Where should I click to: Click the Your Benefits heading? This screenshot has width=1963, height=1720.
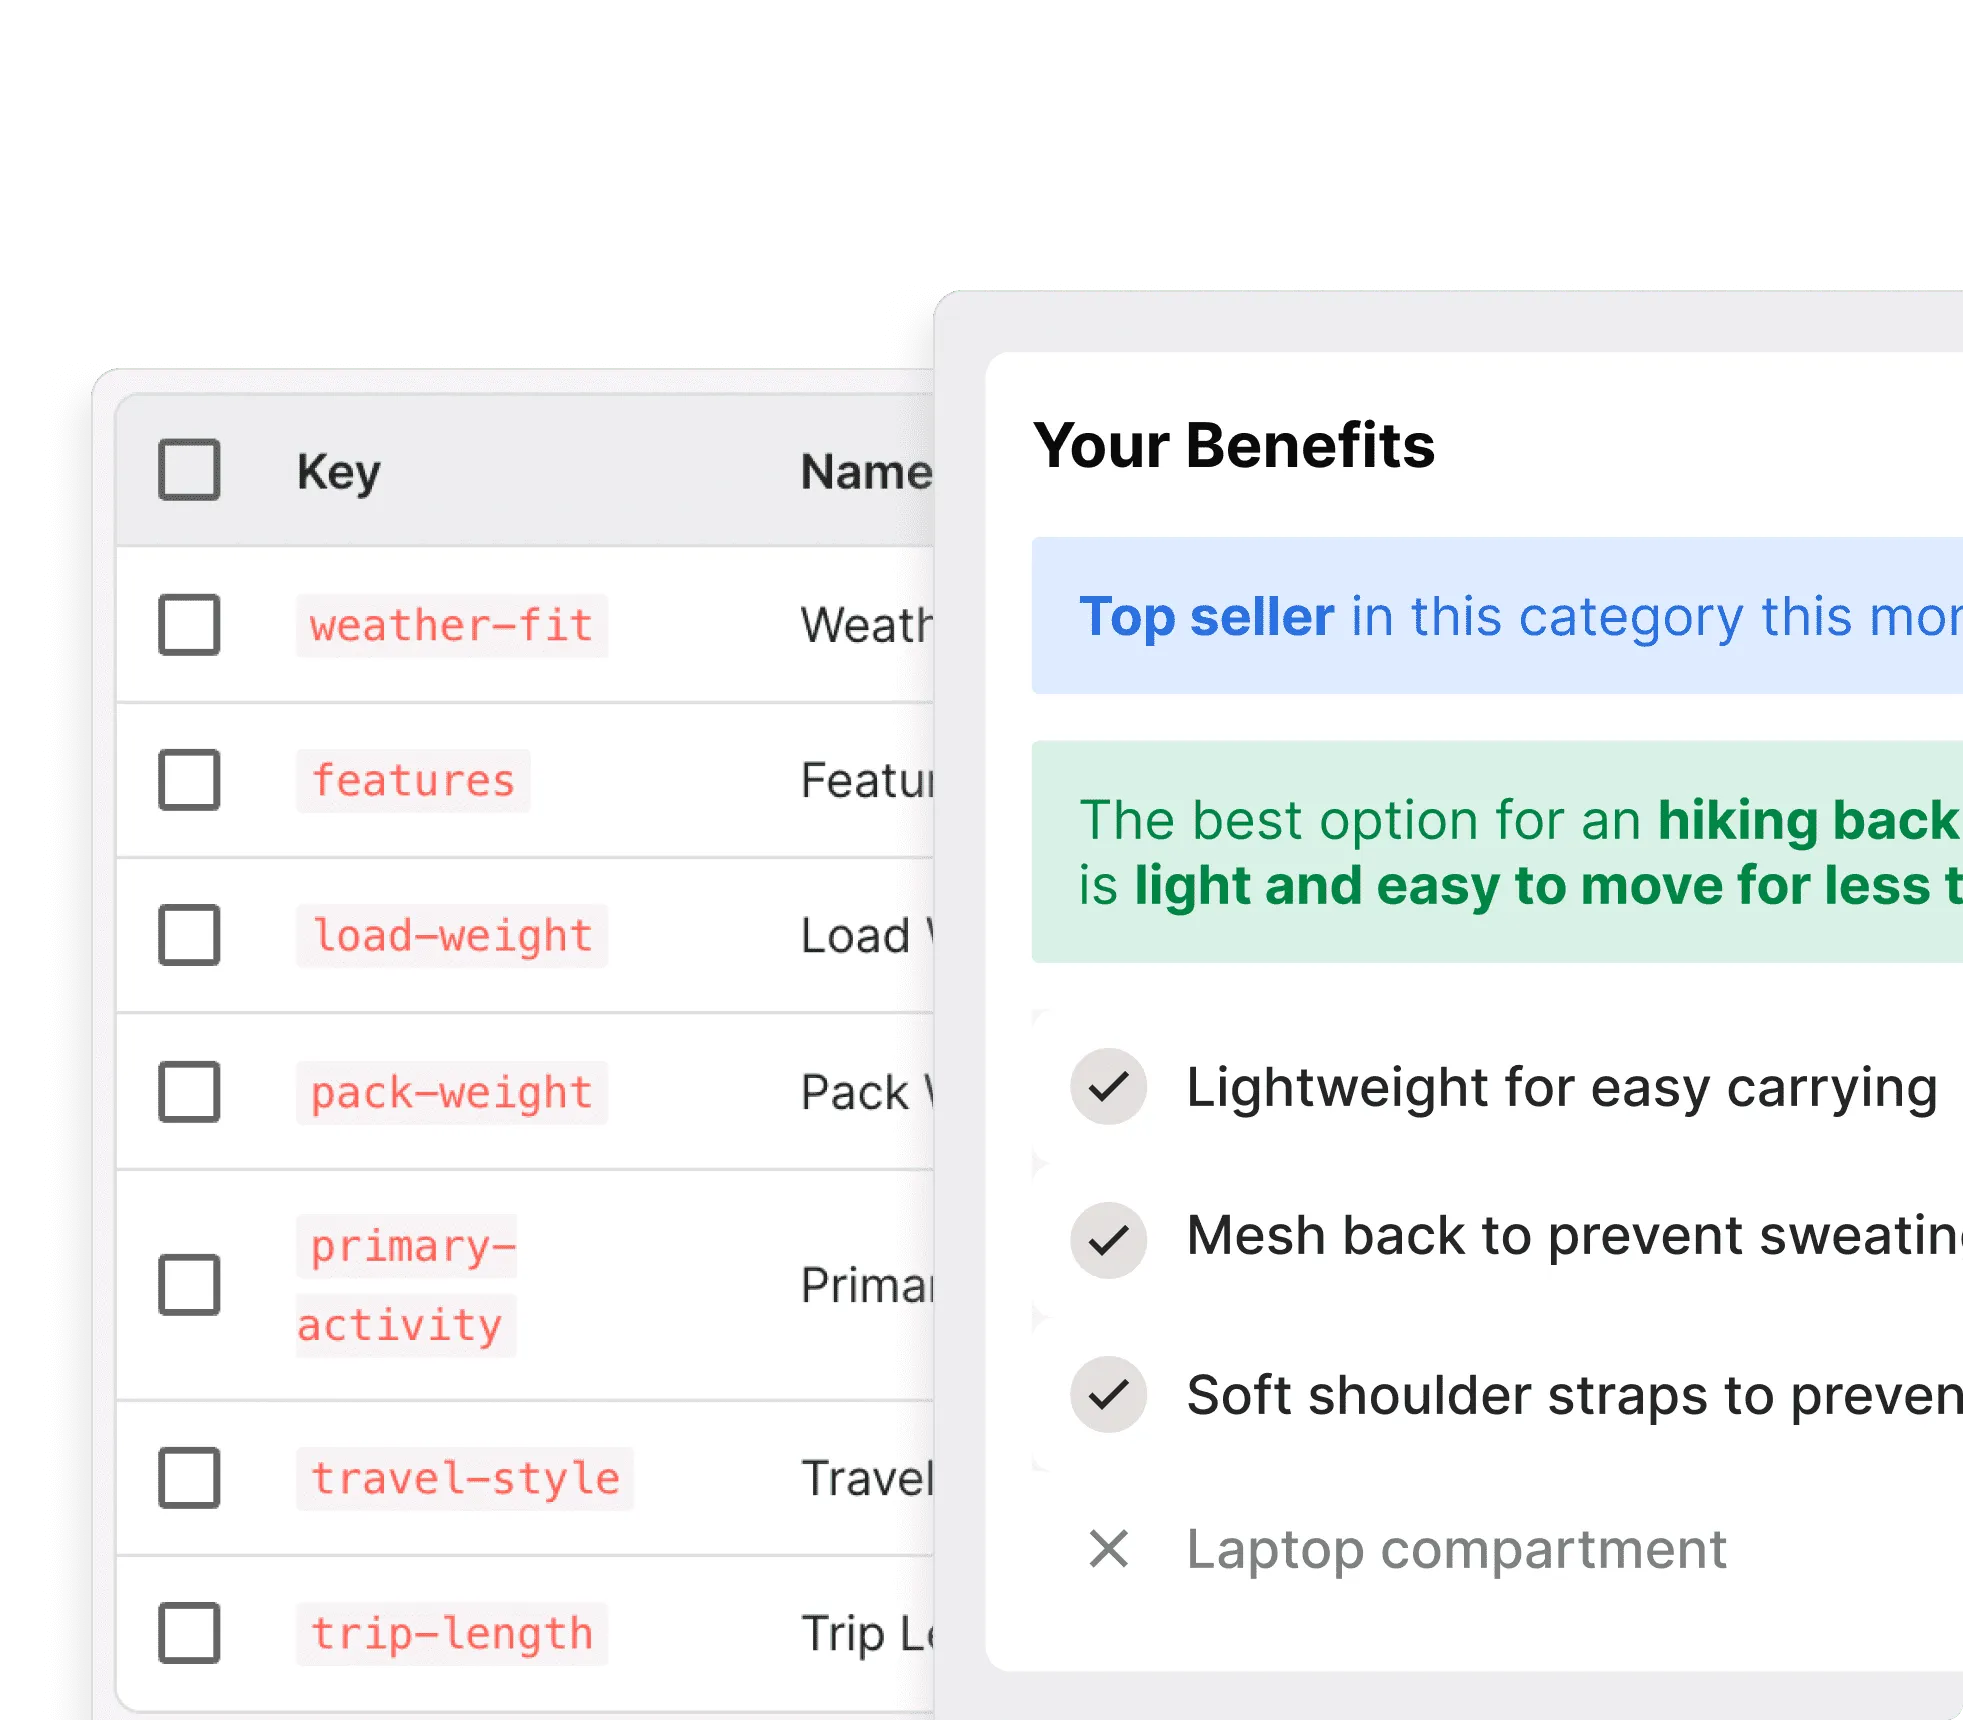[x=1234, y=445]
